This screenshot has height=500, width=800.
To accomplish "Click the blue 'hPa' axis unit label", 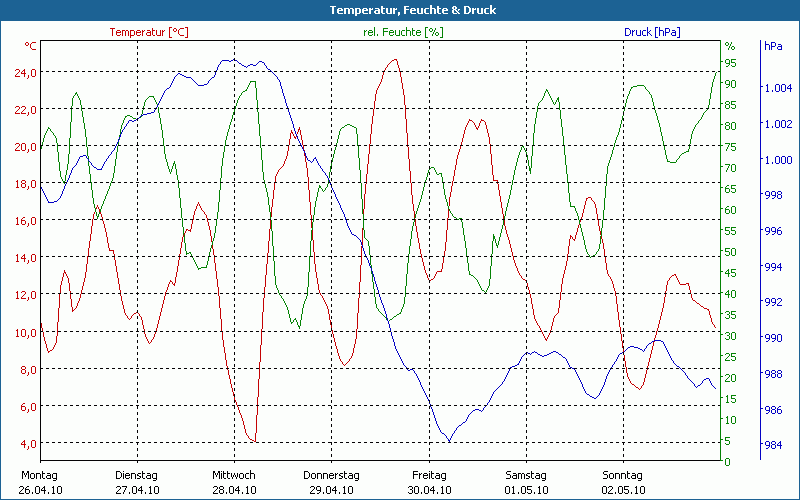I will click(773, 46).
